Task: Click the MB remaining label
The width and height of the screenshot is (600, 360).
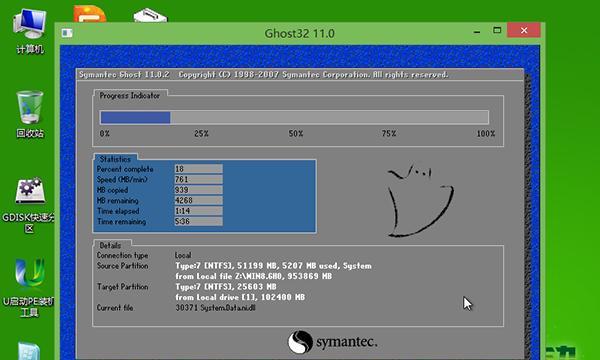Action: pyautogui.click(x=117, y=200)
